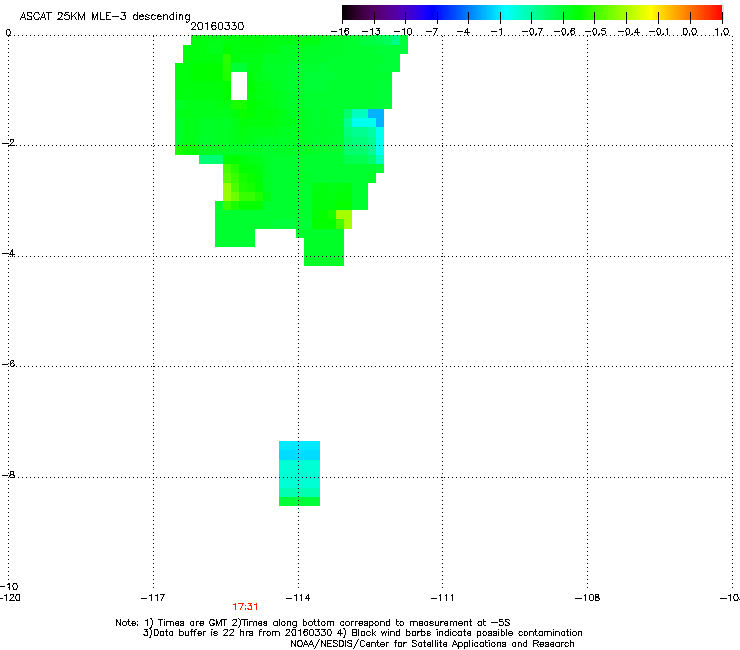Click the -0.4 label on the color bar
Screen dimensions: 740x650
coord(628,32)
